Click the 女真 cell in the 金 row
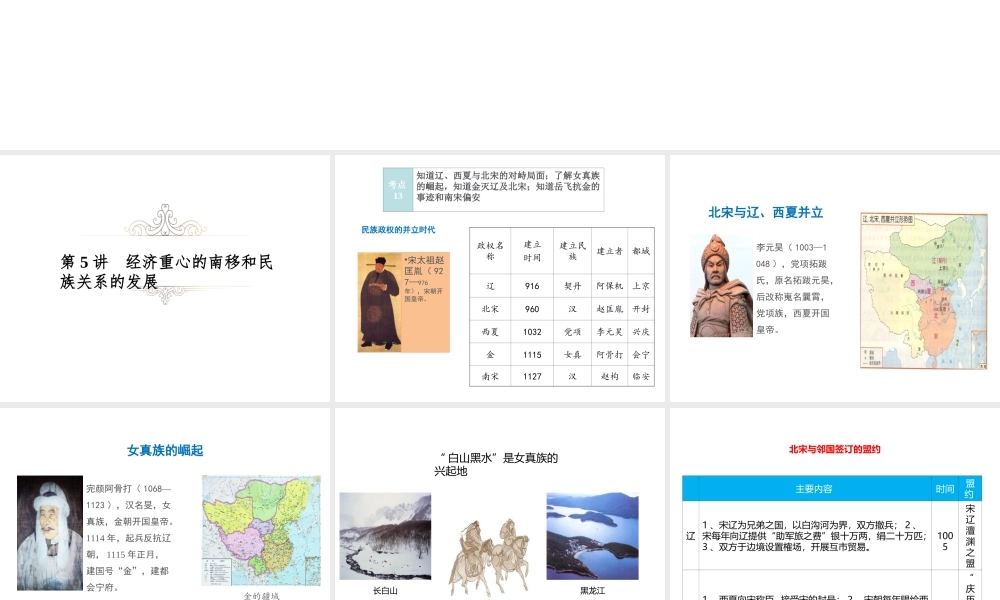This screenshot has width=1000, height=600. [x=572, y=355]
